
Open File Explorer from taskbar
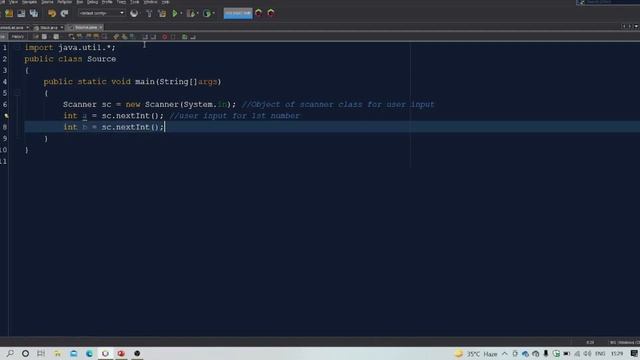[x=58, y=353]
